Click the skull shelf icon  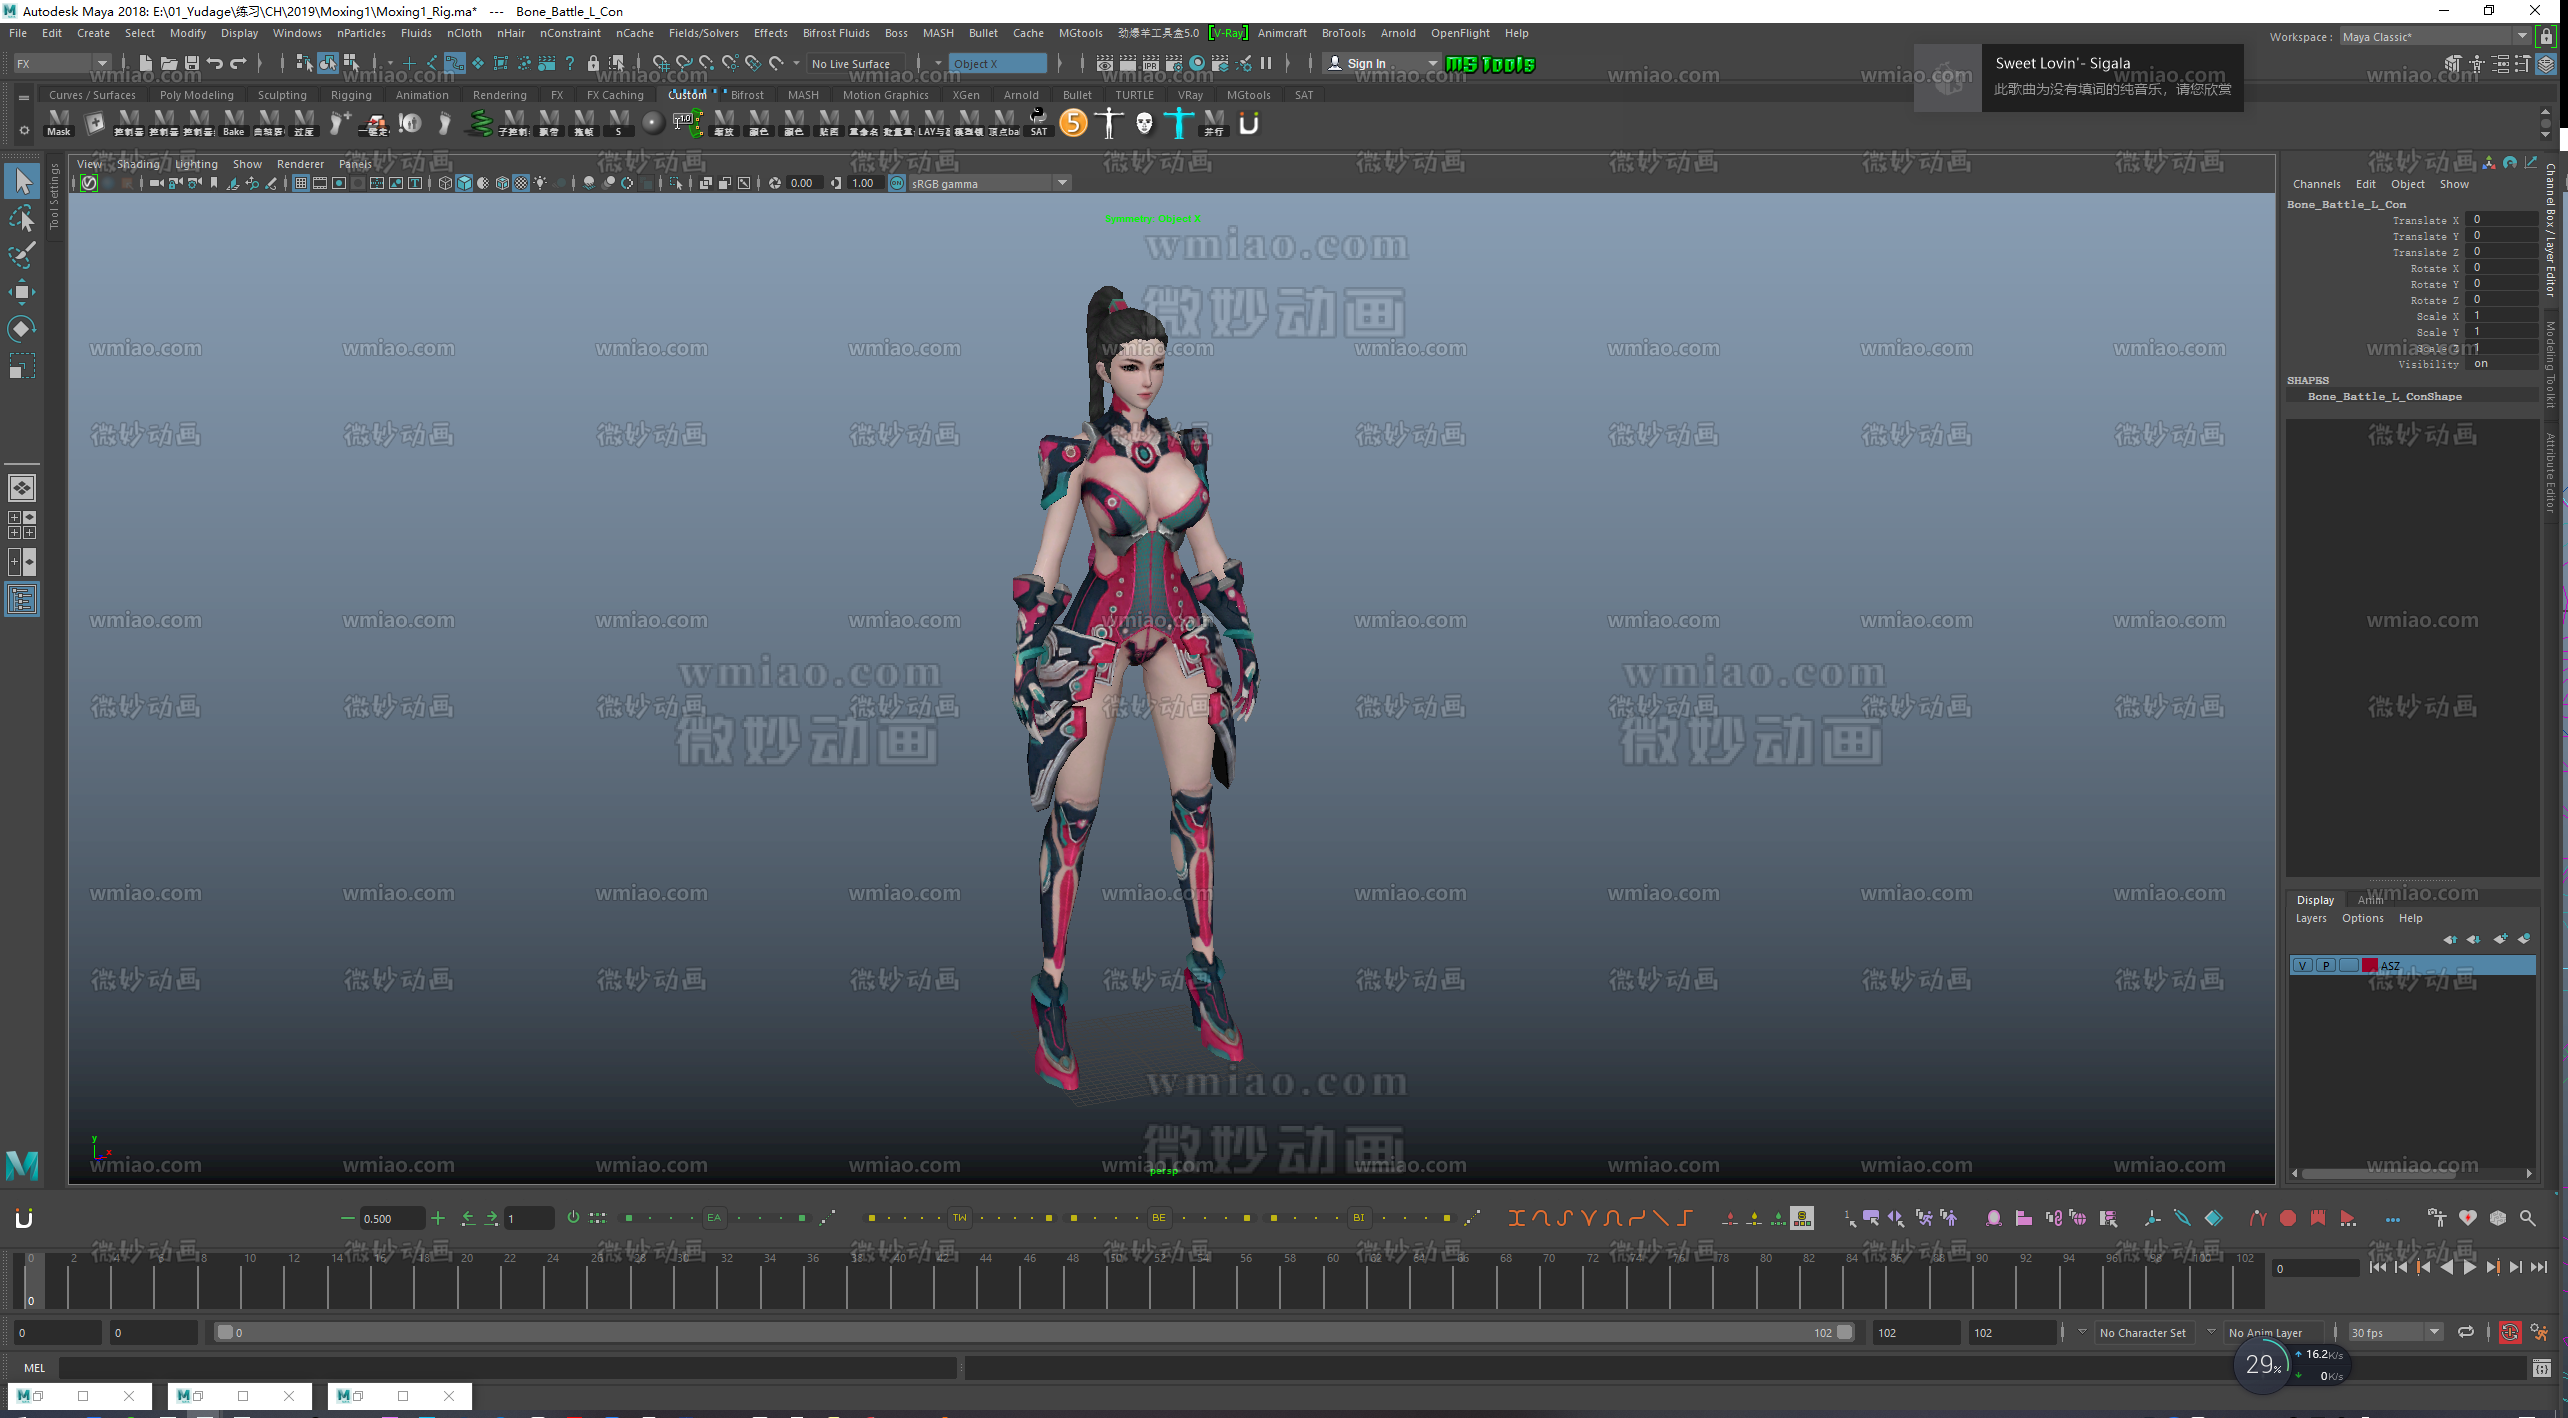pyautogui.click(x=1144, y=123)
